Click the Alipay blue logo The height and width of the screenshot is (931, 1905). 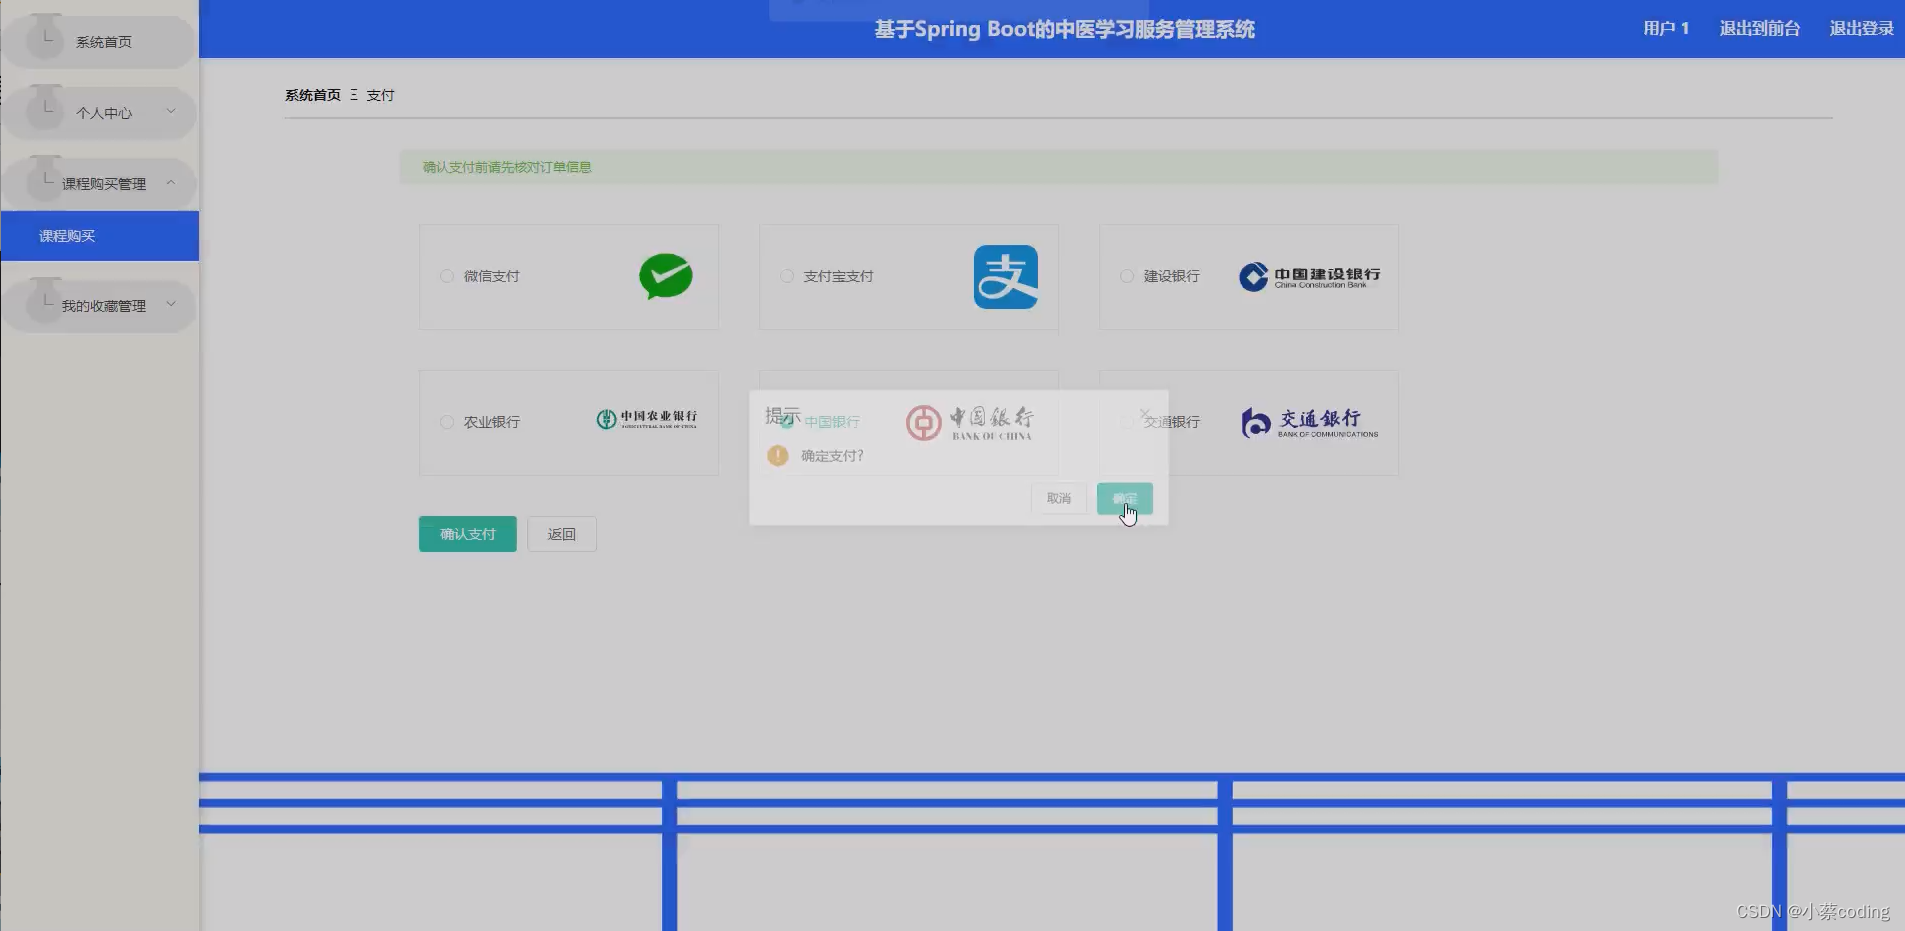click(x=1005, y=277)
